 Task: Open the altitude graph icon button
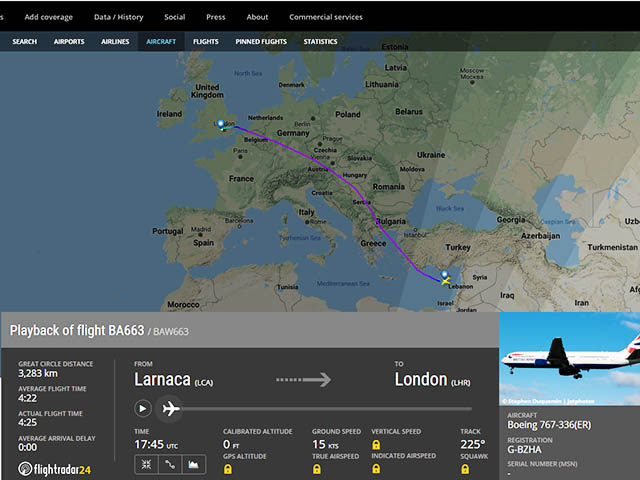pyautogui.click(x=193, y=464)
